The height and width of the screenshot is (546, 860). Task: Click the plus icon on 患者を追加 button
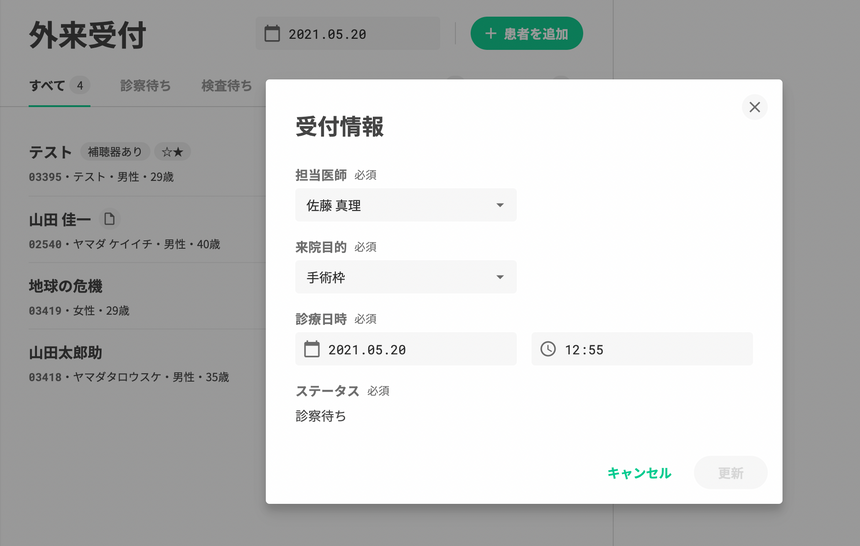490,34
